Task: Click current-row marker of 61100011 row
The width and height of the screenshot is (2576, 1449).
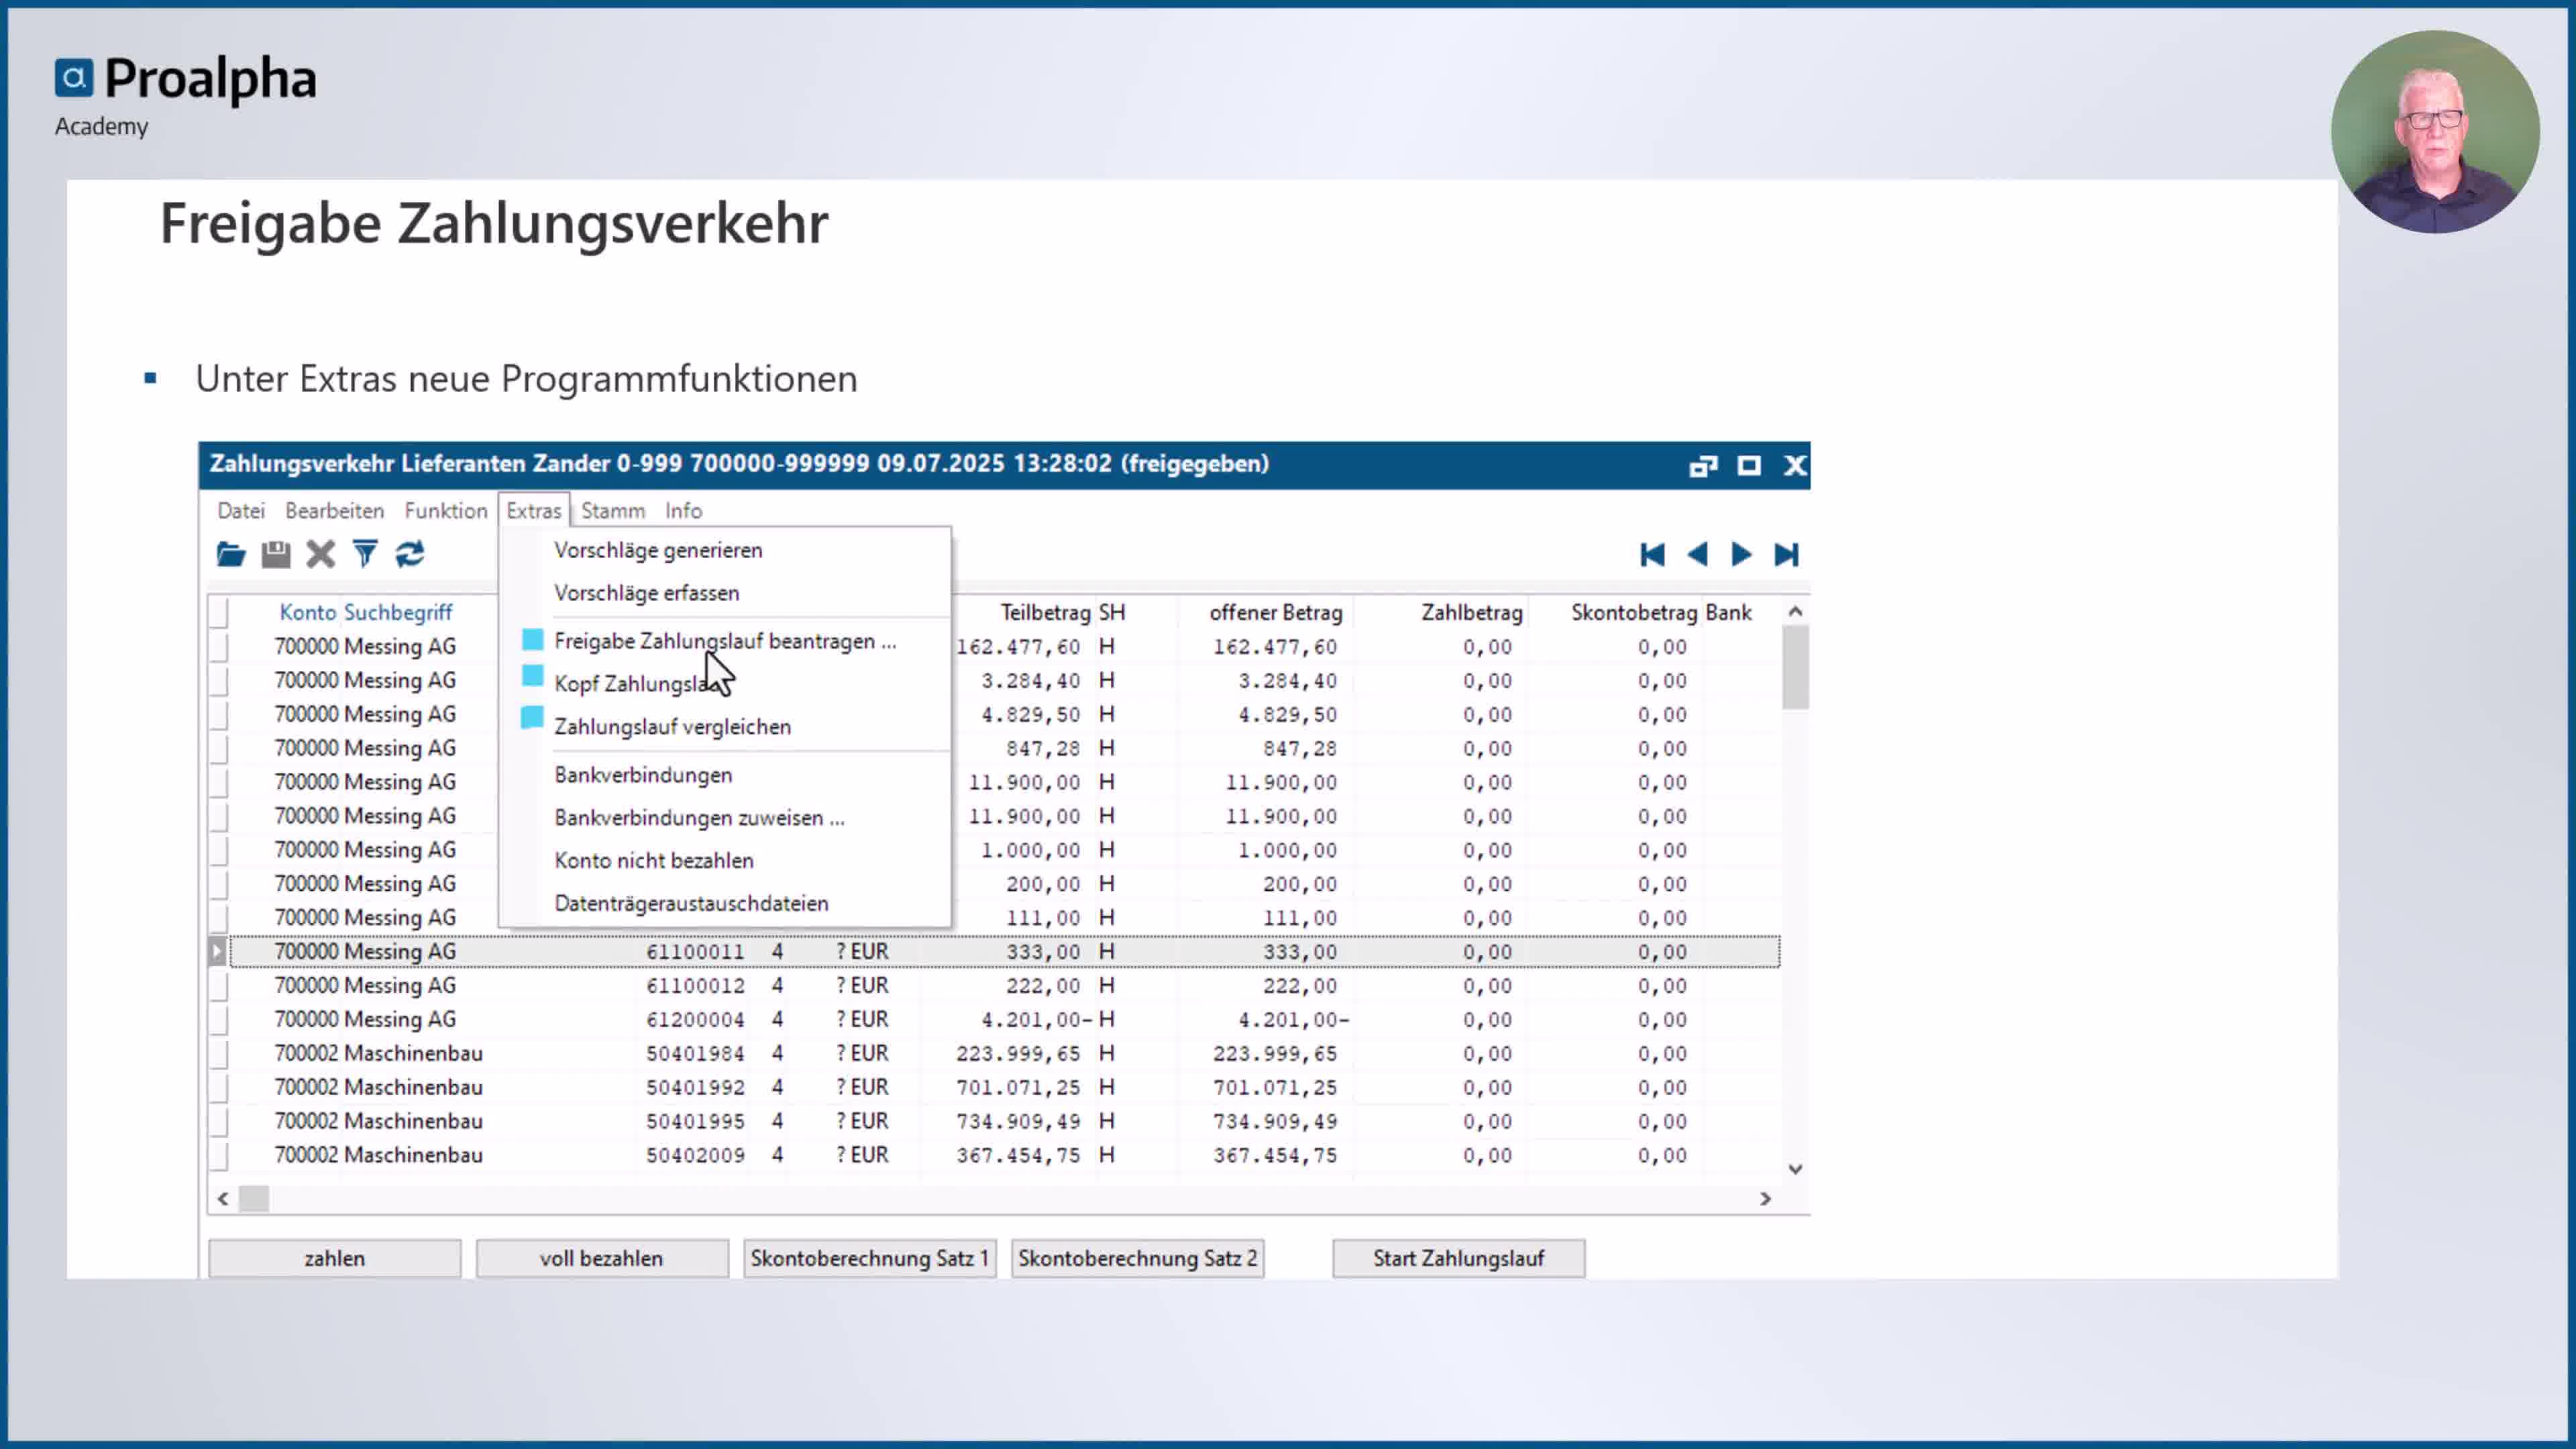Action: (218, 952)
